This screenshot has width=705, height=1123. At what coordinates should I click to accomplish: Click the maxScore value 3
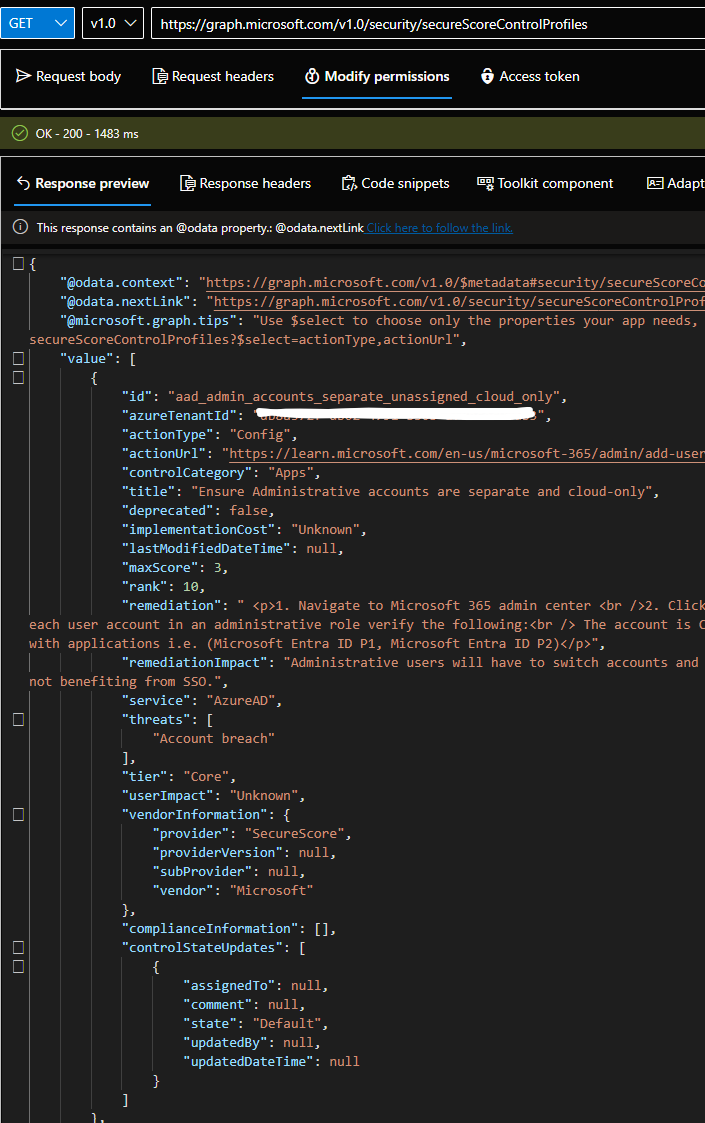[x=218, y=567]
